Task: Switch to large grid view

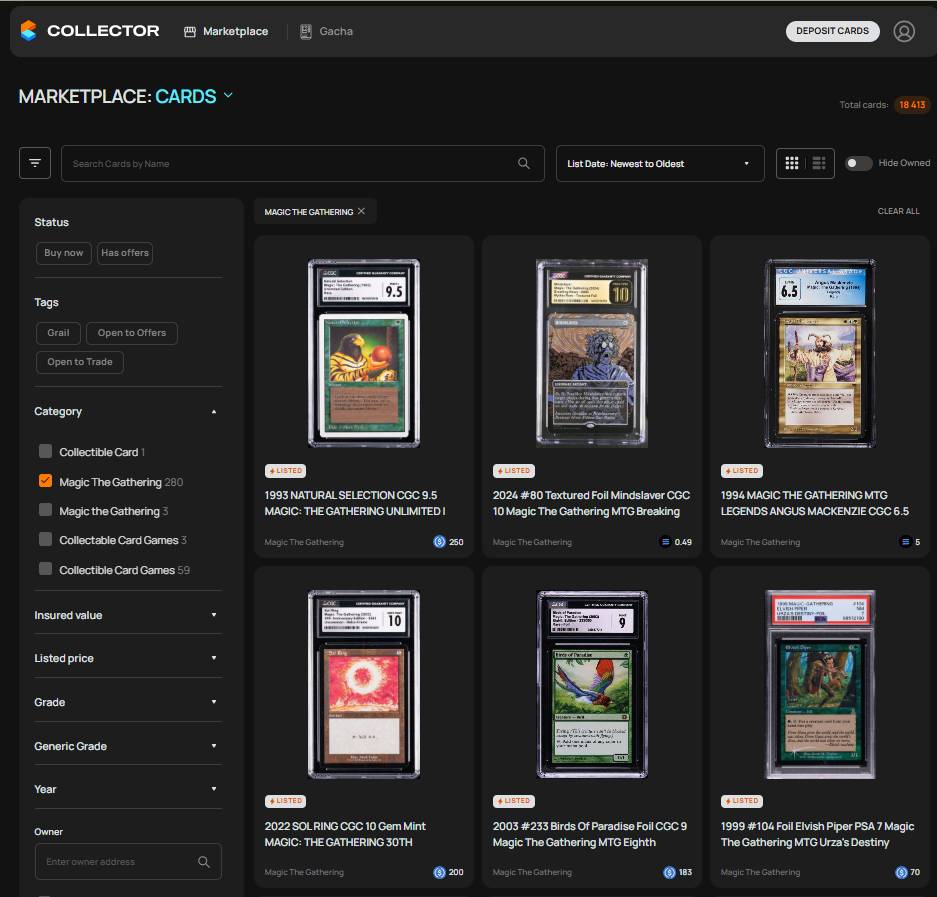Action: point(792,163)
